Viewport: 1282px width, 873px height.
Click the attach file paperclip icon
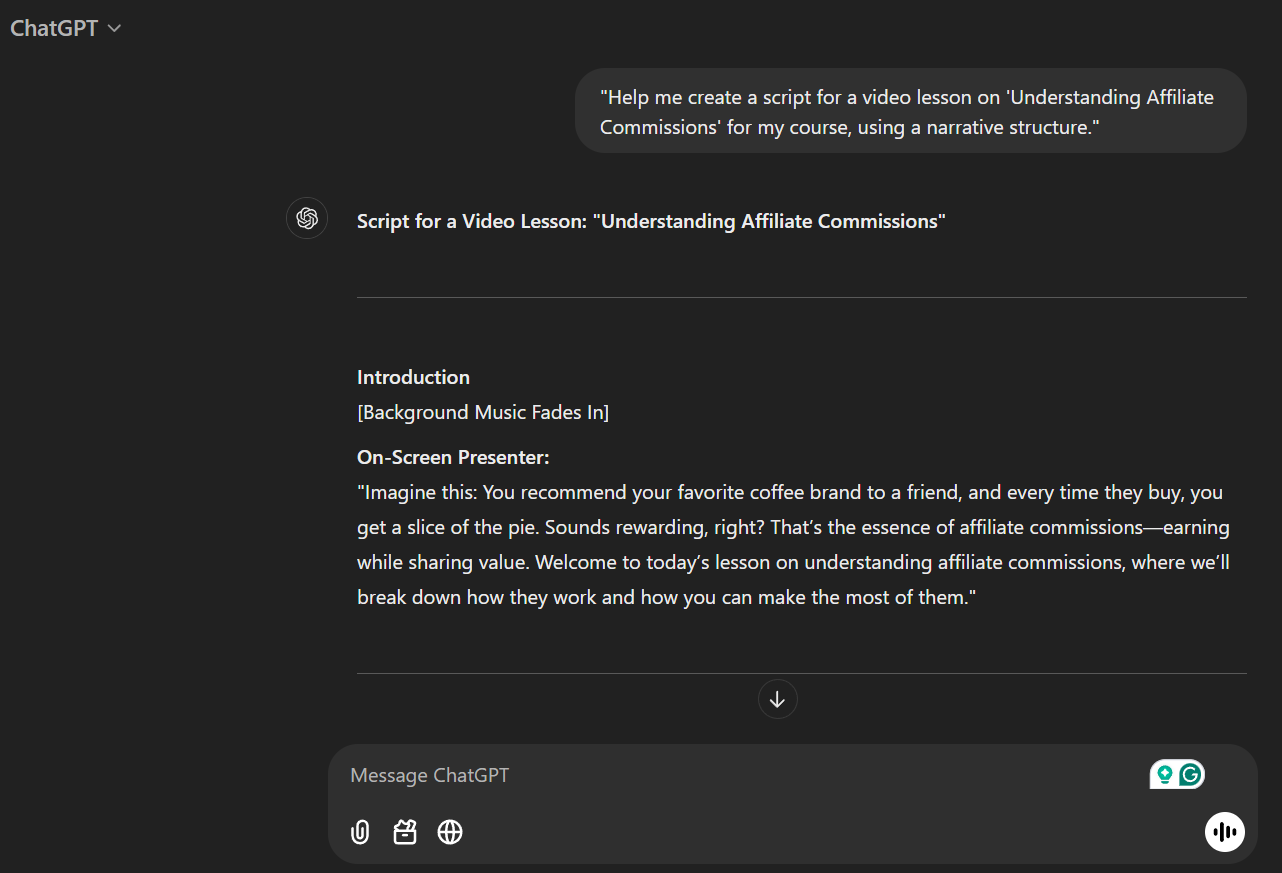pos(360,832)
